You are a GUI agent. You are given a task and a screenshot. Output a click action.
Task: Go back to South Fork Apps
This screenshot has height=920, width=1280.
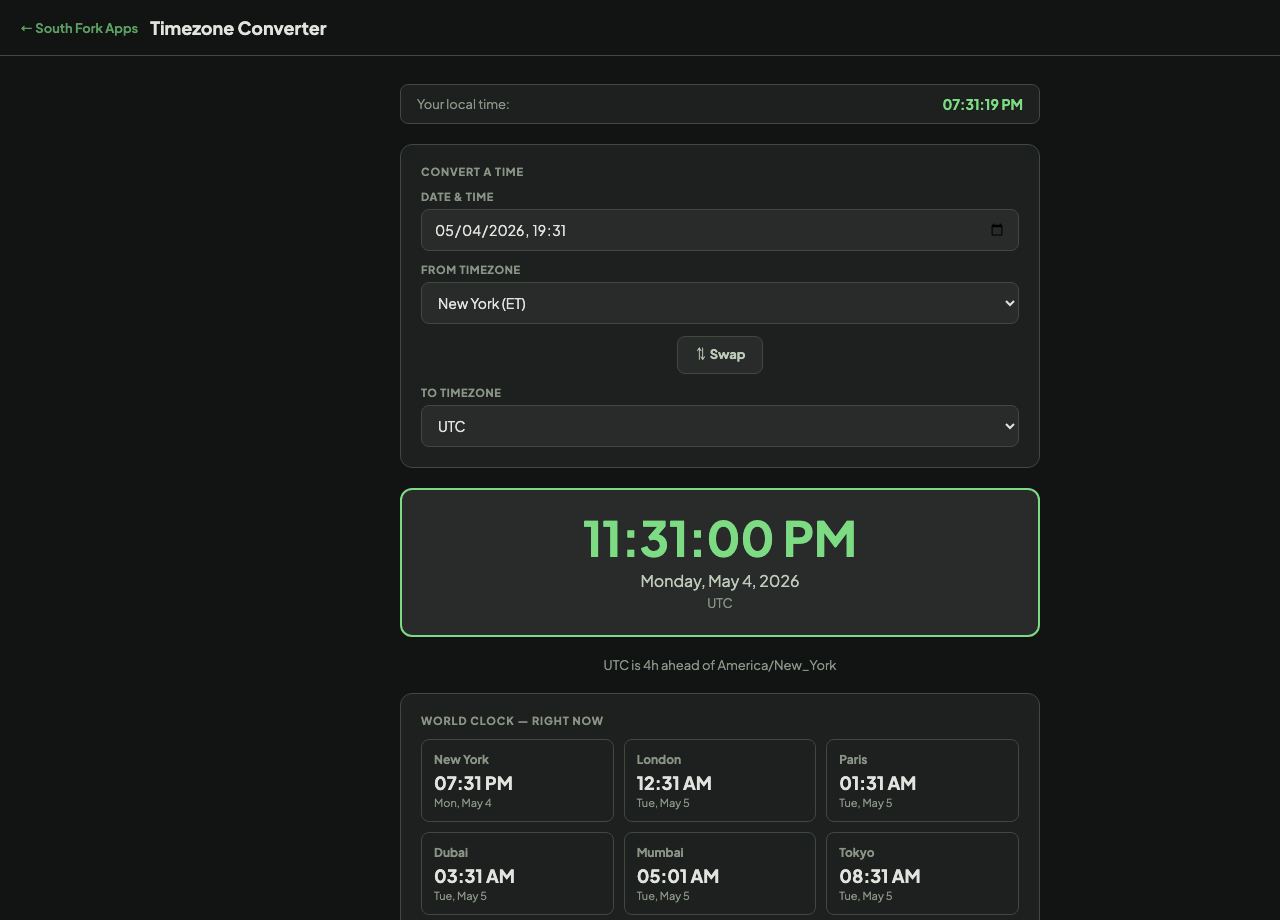(x=79, y=28)
